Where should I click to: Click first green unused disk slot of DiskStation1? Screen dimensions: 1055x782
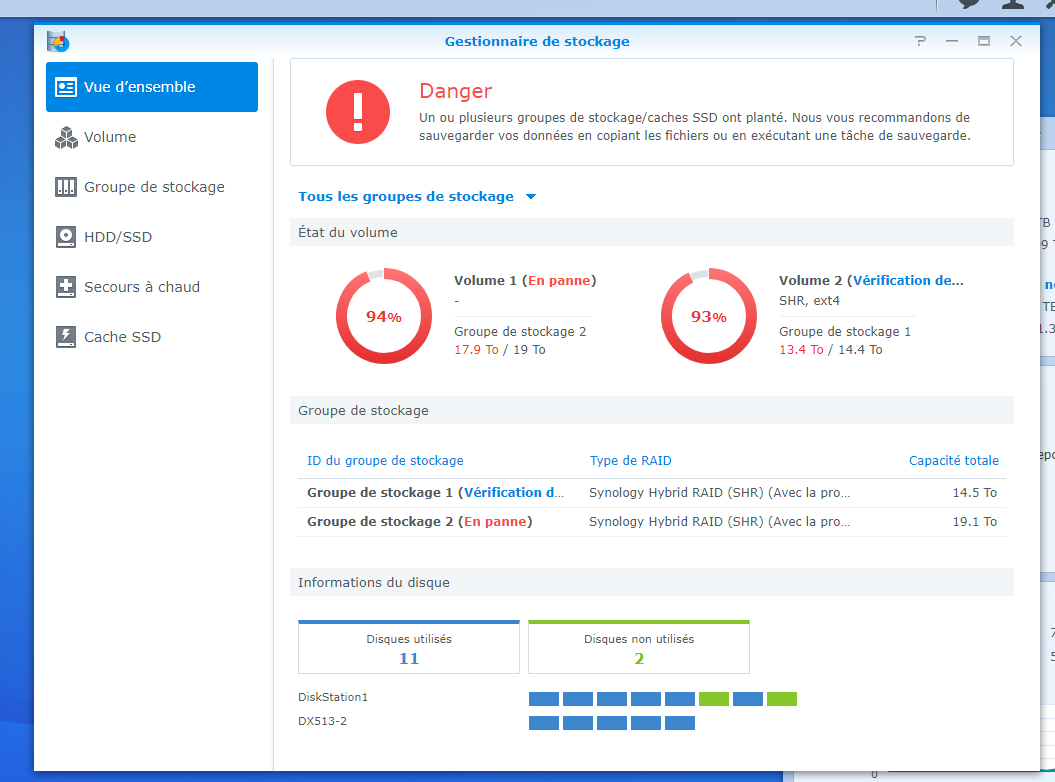714,699
